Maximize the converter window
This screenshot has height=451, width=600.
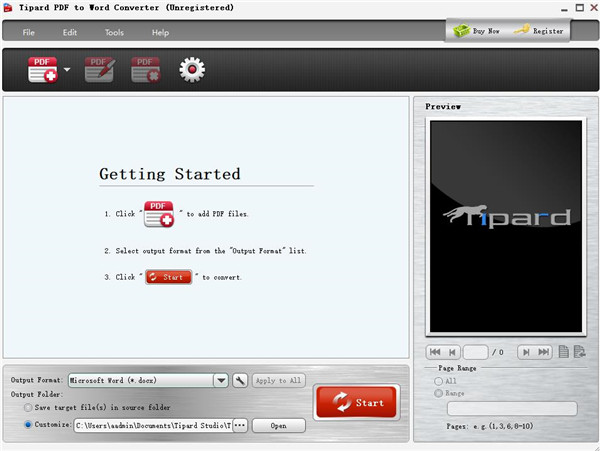[x=580, y=8]
